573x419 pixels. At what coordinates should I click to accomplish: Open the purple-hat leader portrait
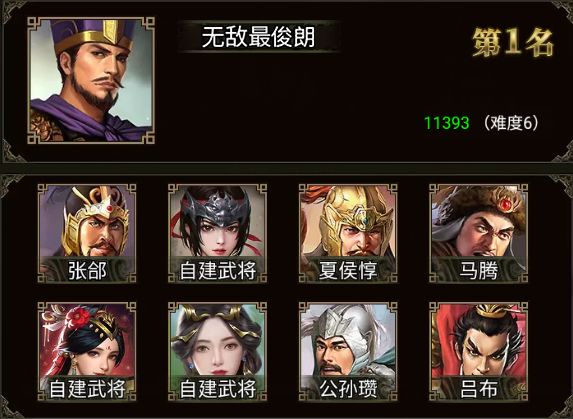(x=91, y=80)
